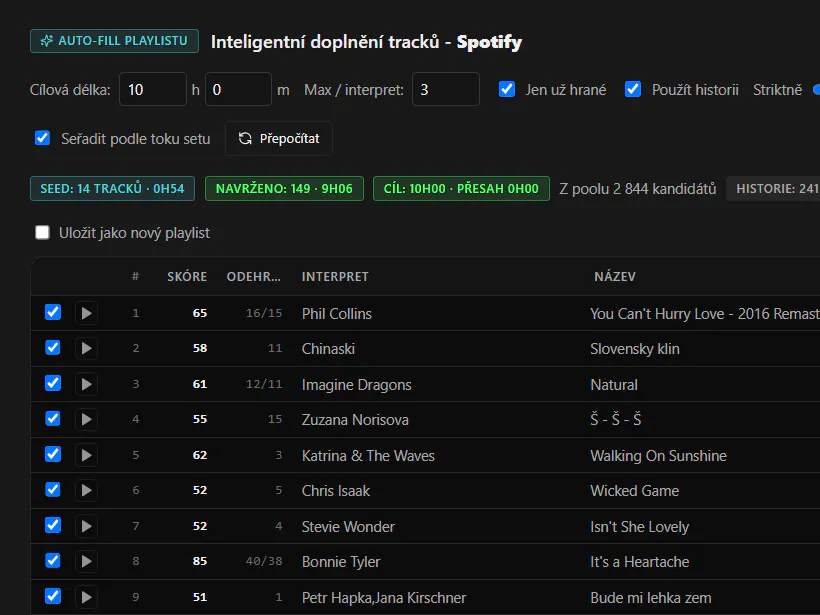Screen dimensions: 820x615
Task: Select the Chris Isaak artist cell
Action: [336, 491]
